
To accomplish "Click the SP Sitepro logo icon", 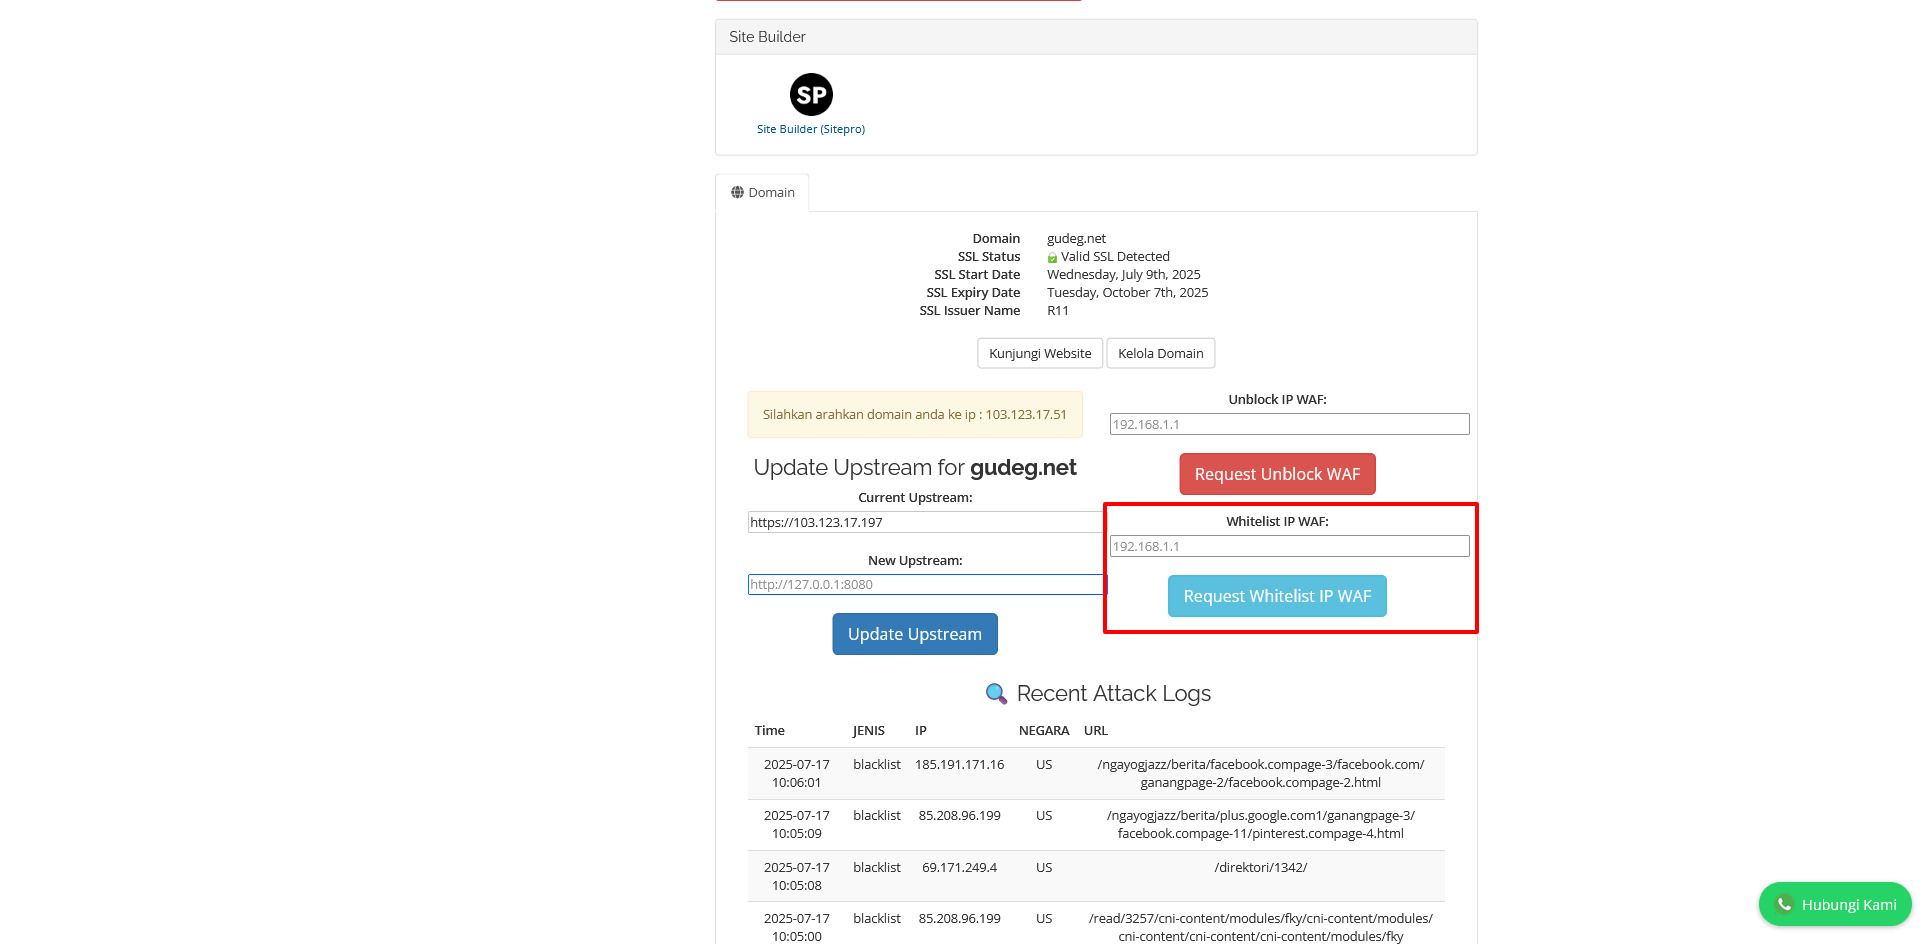I will click(811, 93).
